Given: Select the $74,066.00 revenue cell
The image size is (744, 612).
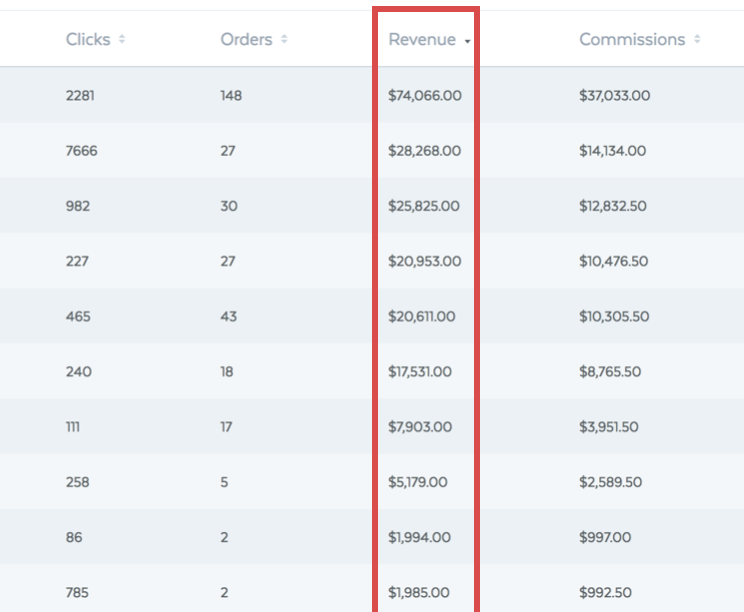Looking at the screenshot, I should pos(425,95).
